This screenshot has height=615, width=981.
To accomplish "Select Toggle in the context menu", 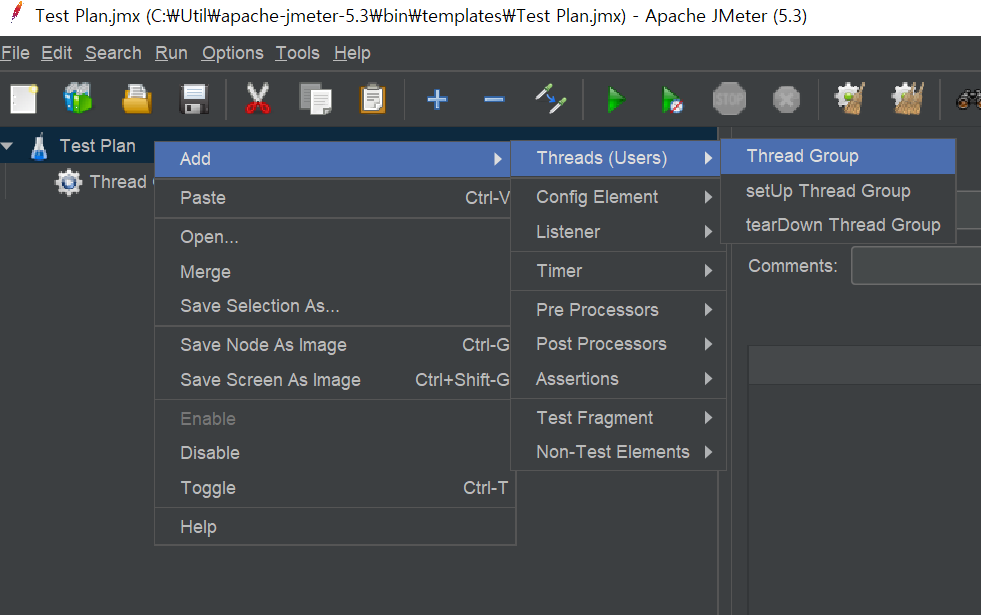I will [335, 488].
